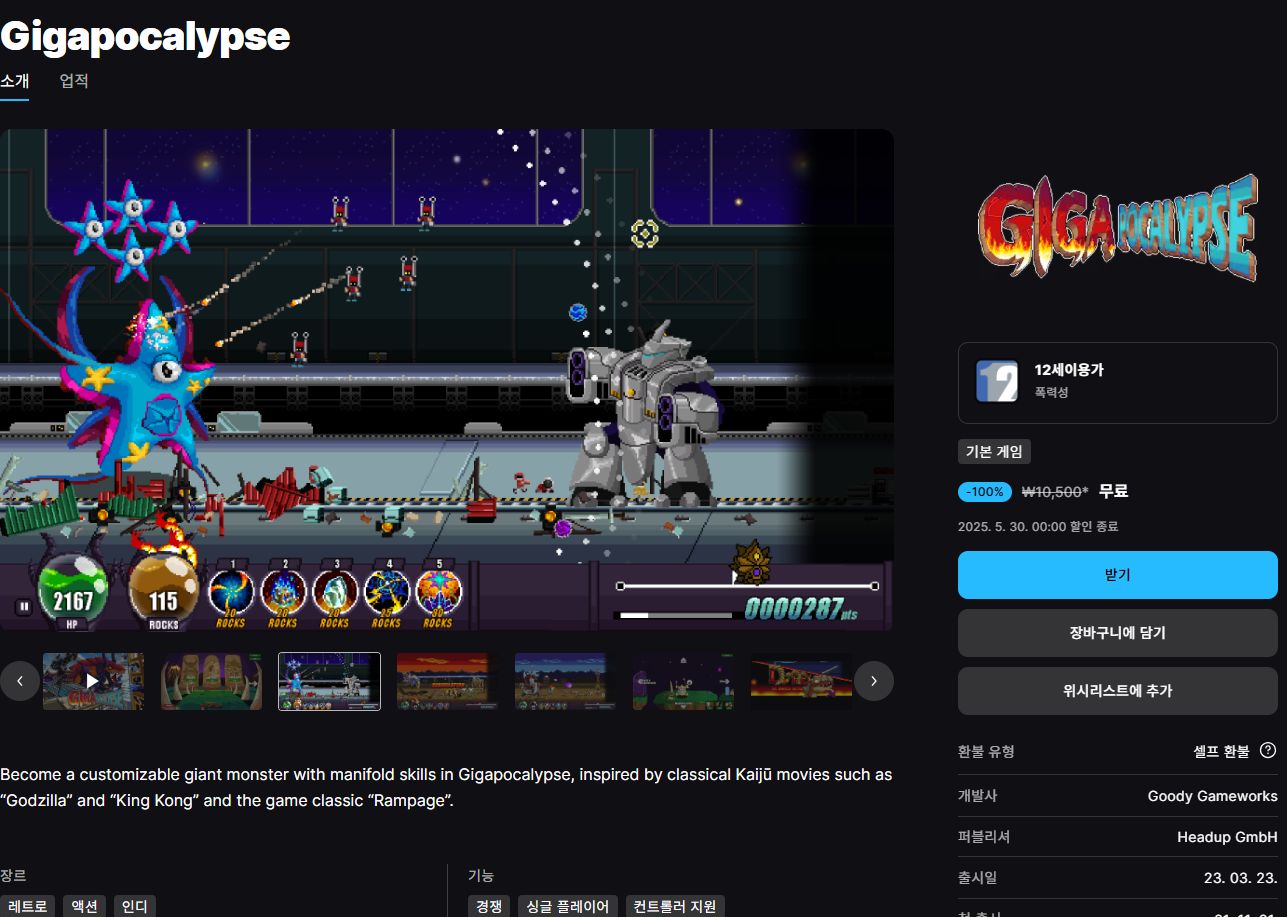Select the second screenshot thumbnail
This screenshot has height=917, width=1287.
pos(211,681)
